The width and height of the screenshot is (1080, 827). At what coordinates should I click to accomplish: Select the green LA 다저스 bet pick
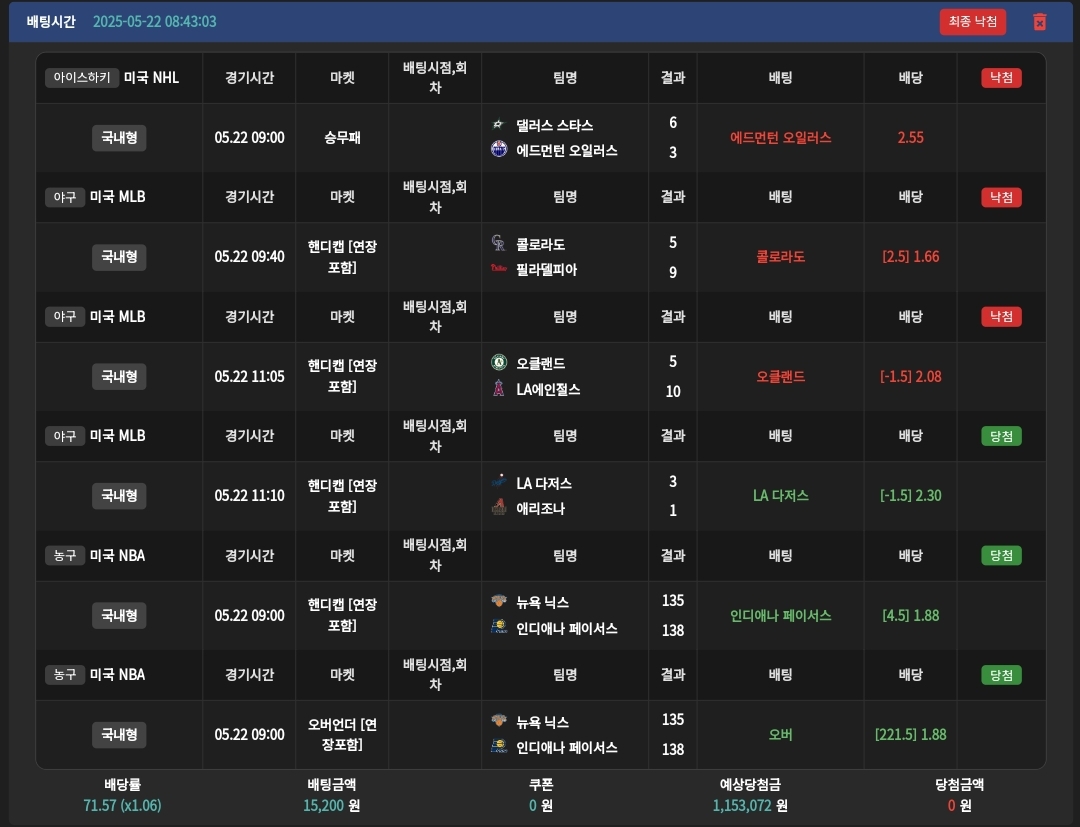780,496
